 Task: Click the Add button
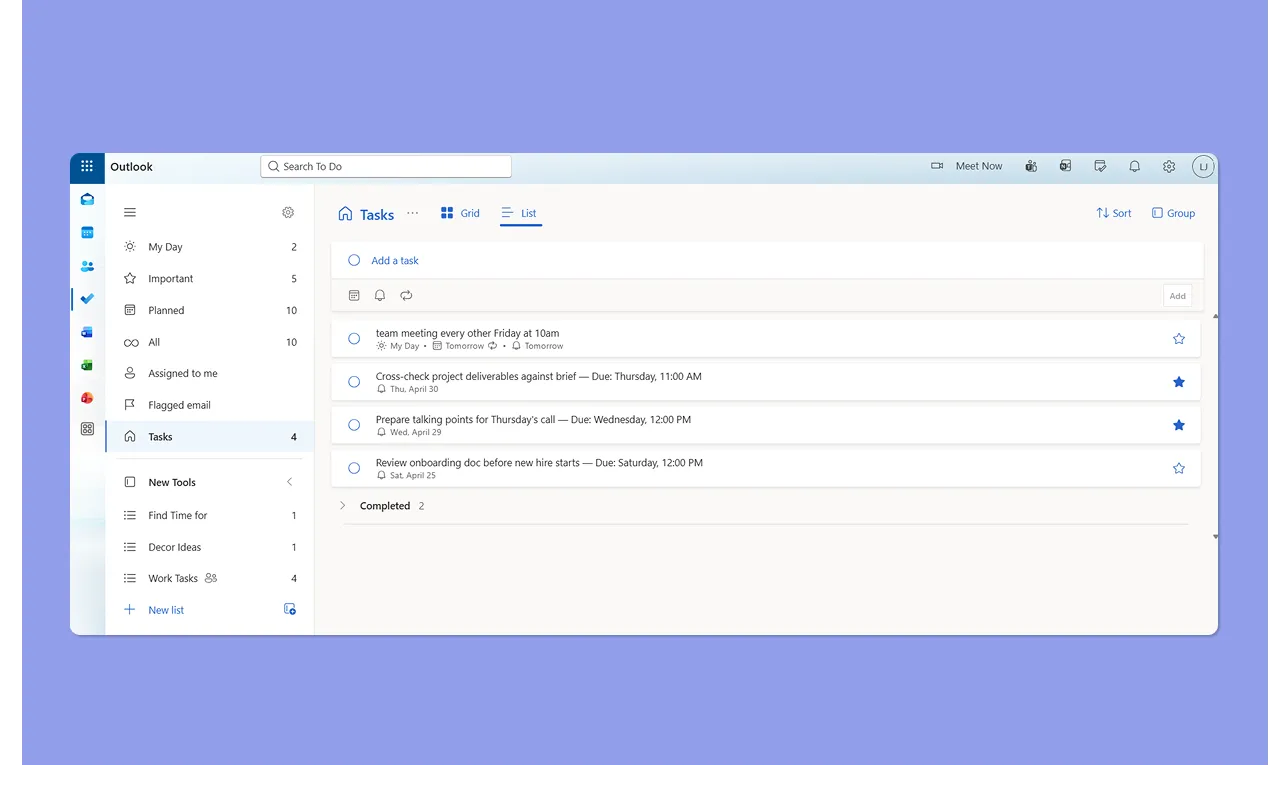pyautogui.click(x=1178, y=295)
